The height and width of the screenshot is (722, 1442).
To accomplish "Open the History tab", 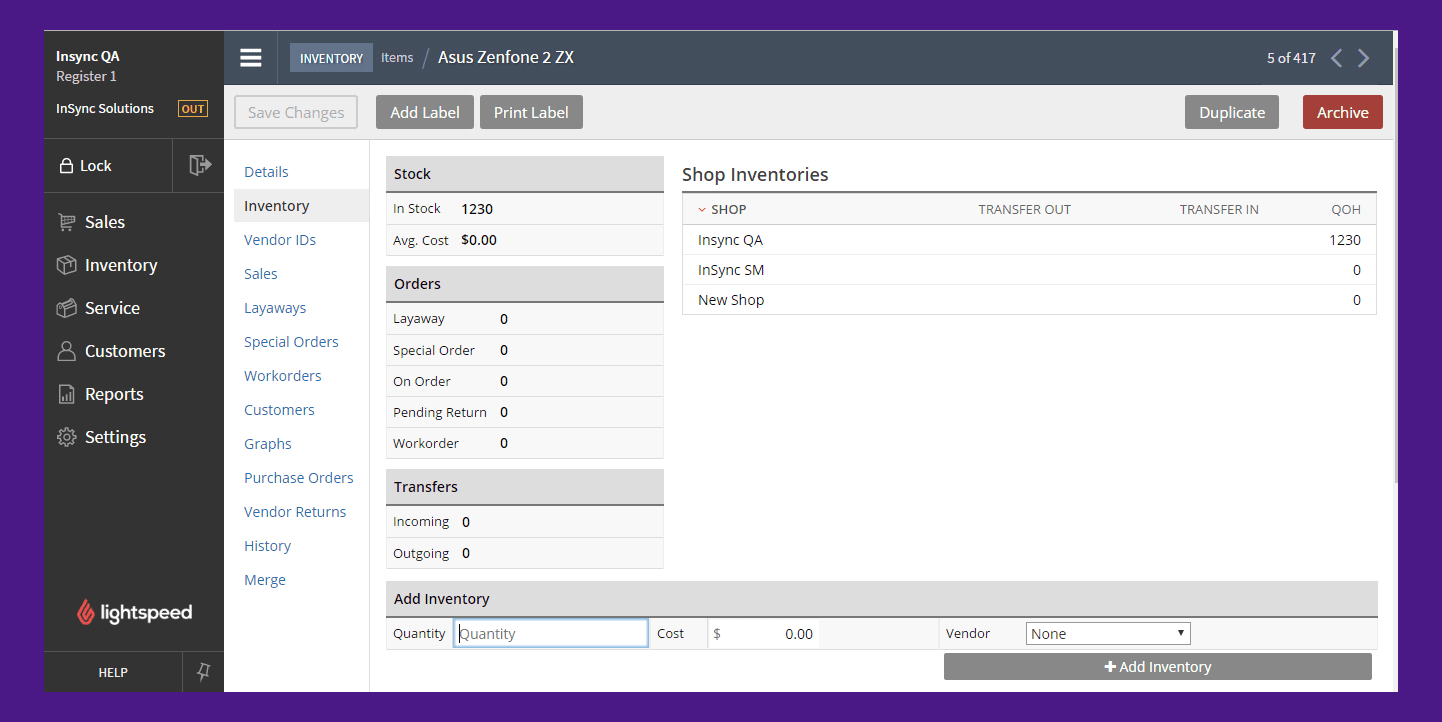I will (267, 546).
